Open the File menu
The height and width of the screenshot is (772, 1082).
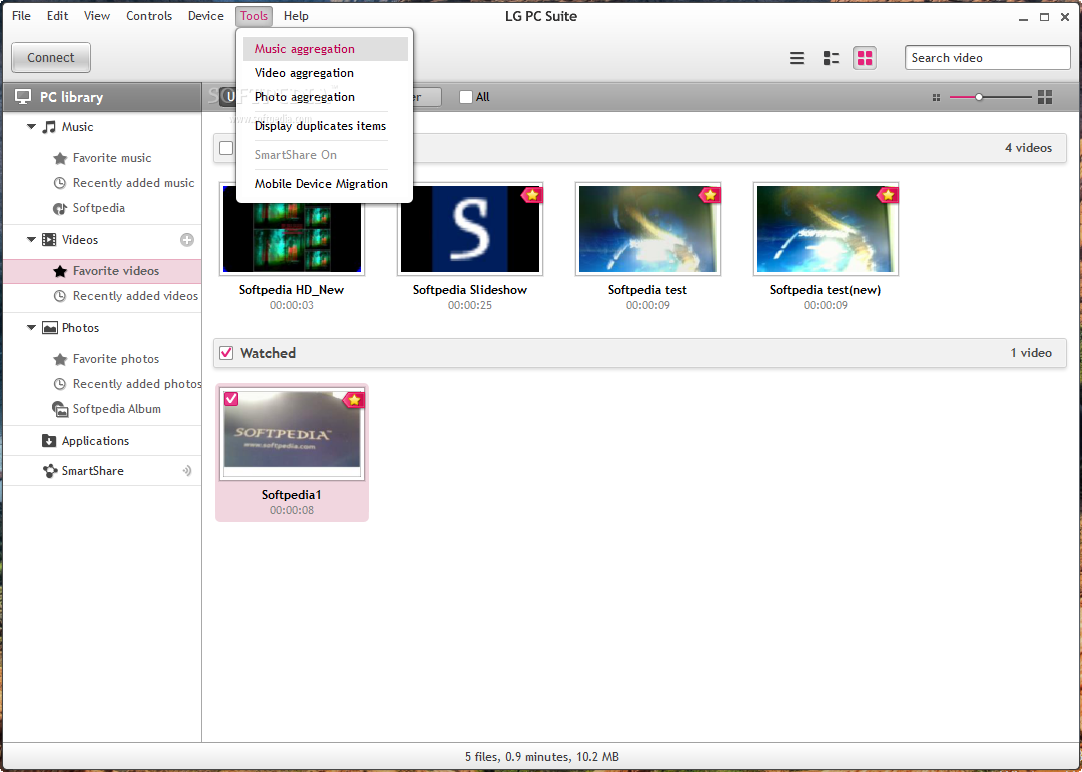21,16
